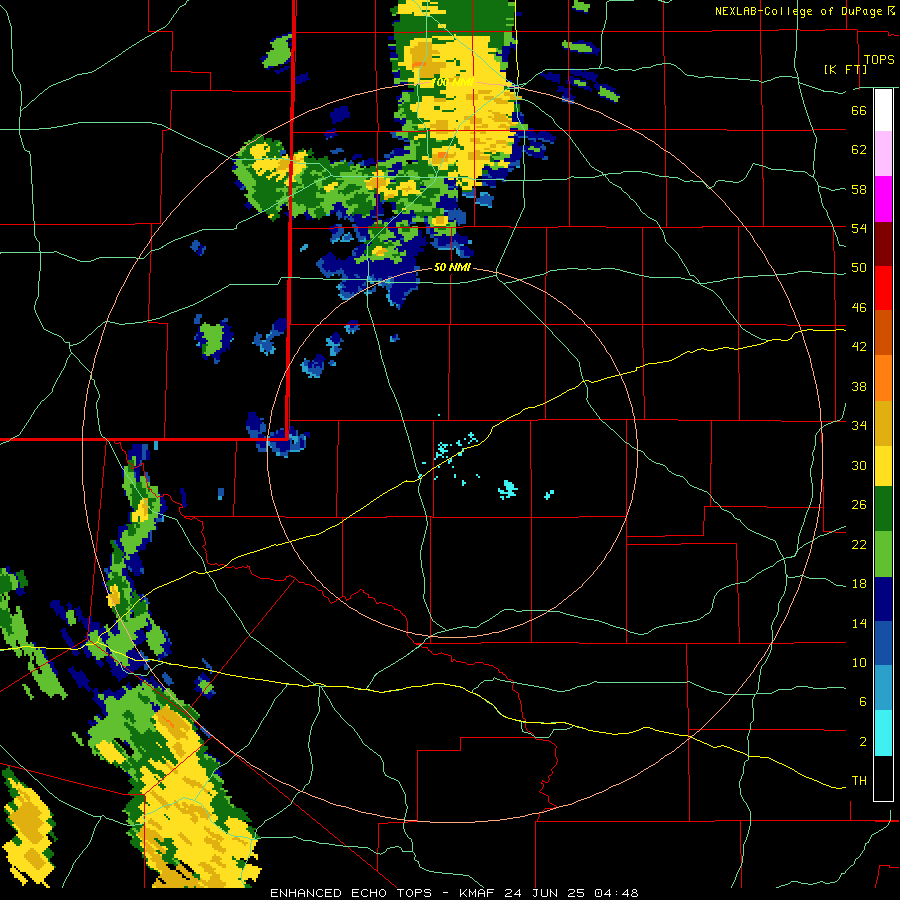This screenshot has width=900, height=900.
Task: Select the light blue legend segment
Action: [x=883, y=688]
